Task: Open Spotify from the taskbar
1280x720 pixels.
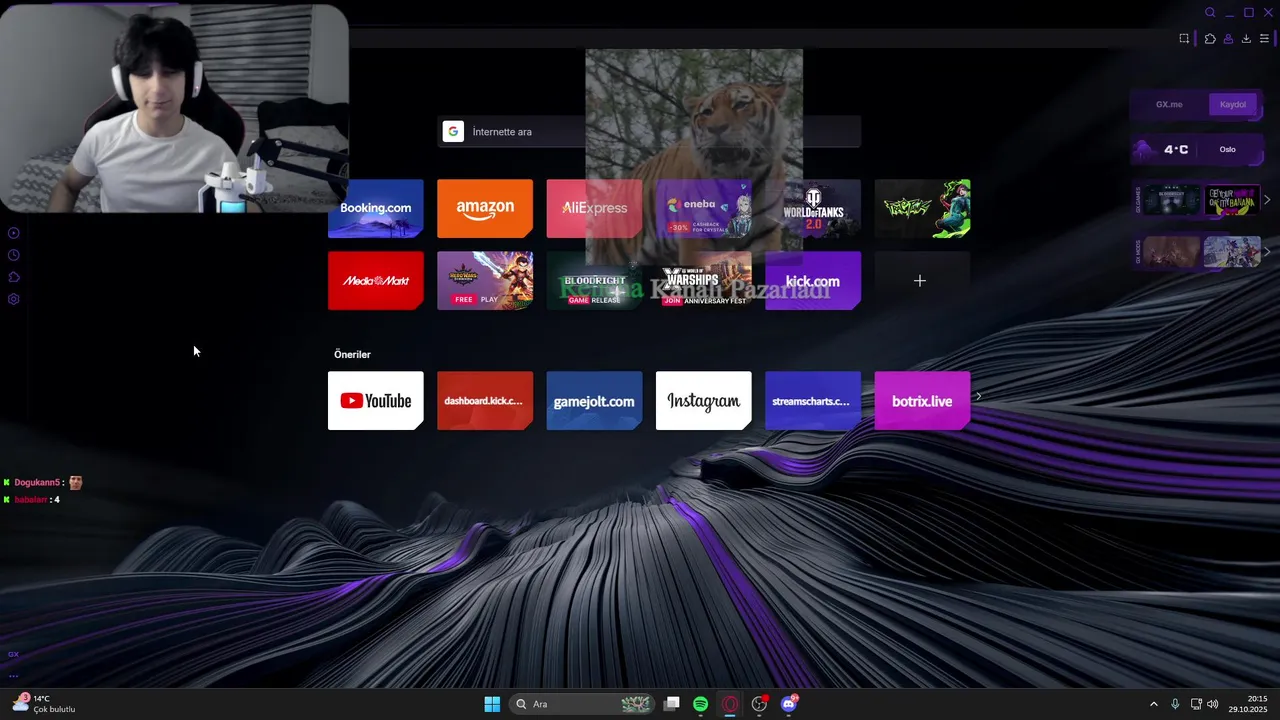Action: coord(701,704)
